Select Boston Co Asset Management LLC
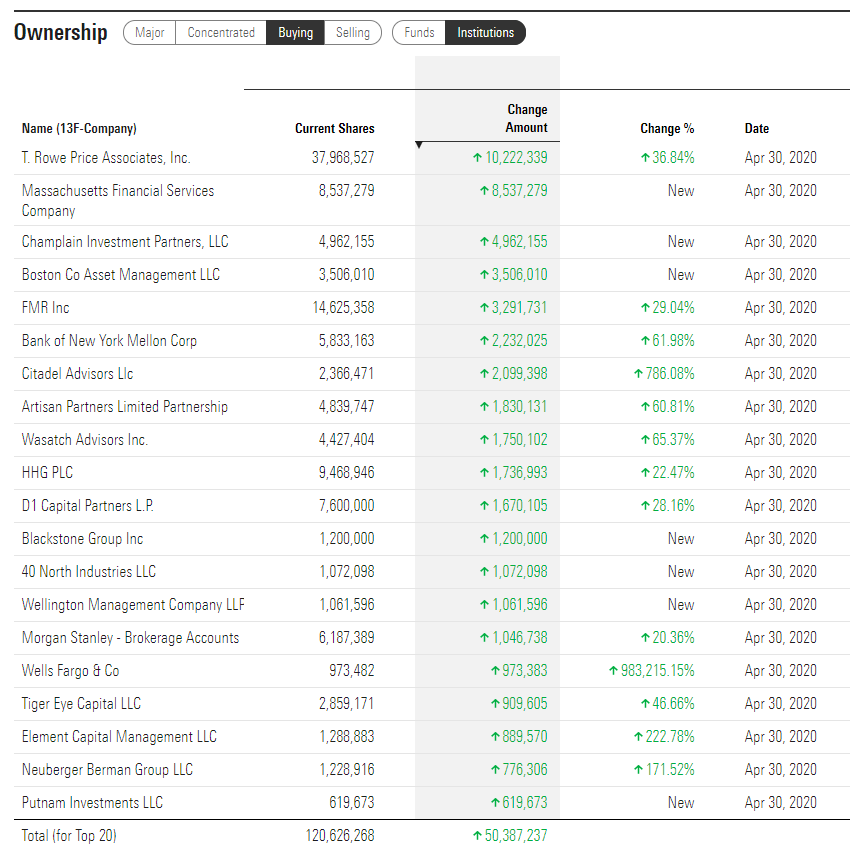The image size is (864, 845). point(121,275)
